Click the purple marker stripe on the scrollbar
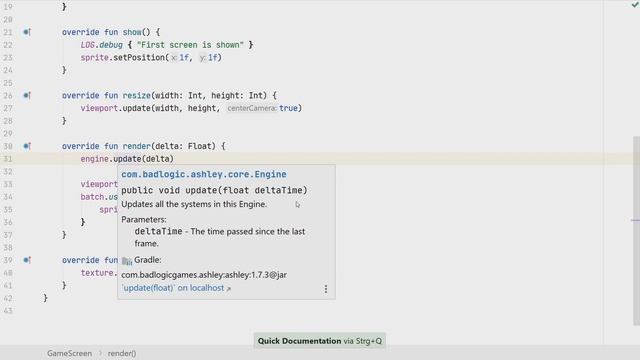The height and width of the screenshot is (360, 640). click(635, 220)
